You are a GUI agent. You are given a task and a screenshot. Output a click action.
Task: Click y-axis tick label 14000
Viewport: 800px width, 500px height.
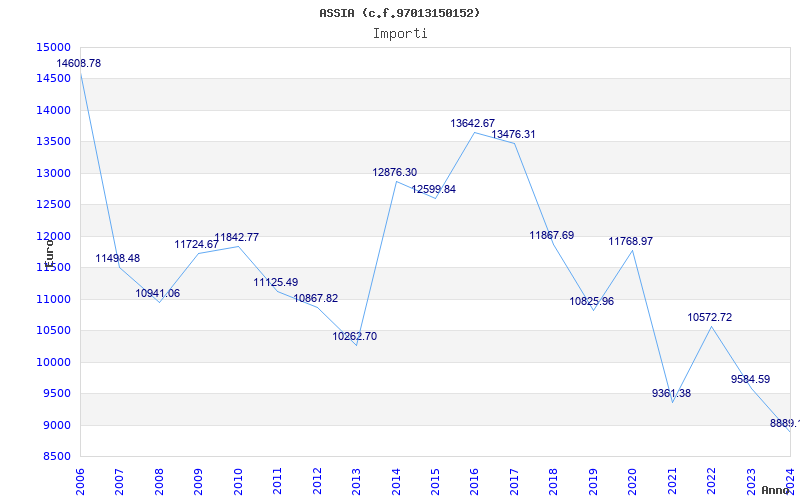click(x=53, y=110)
